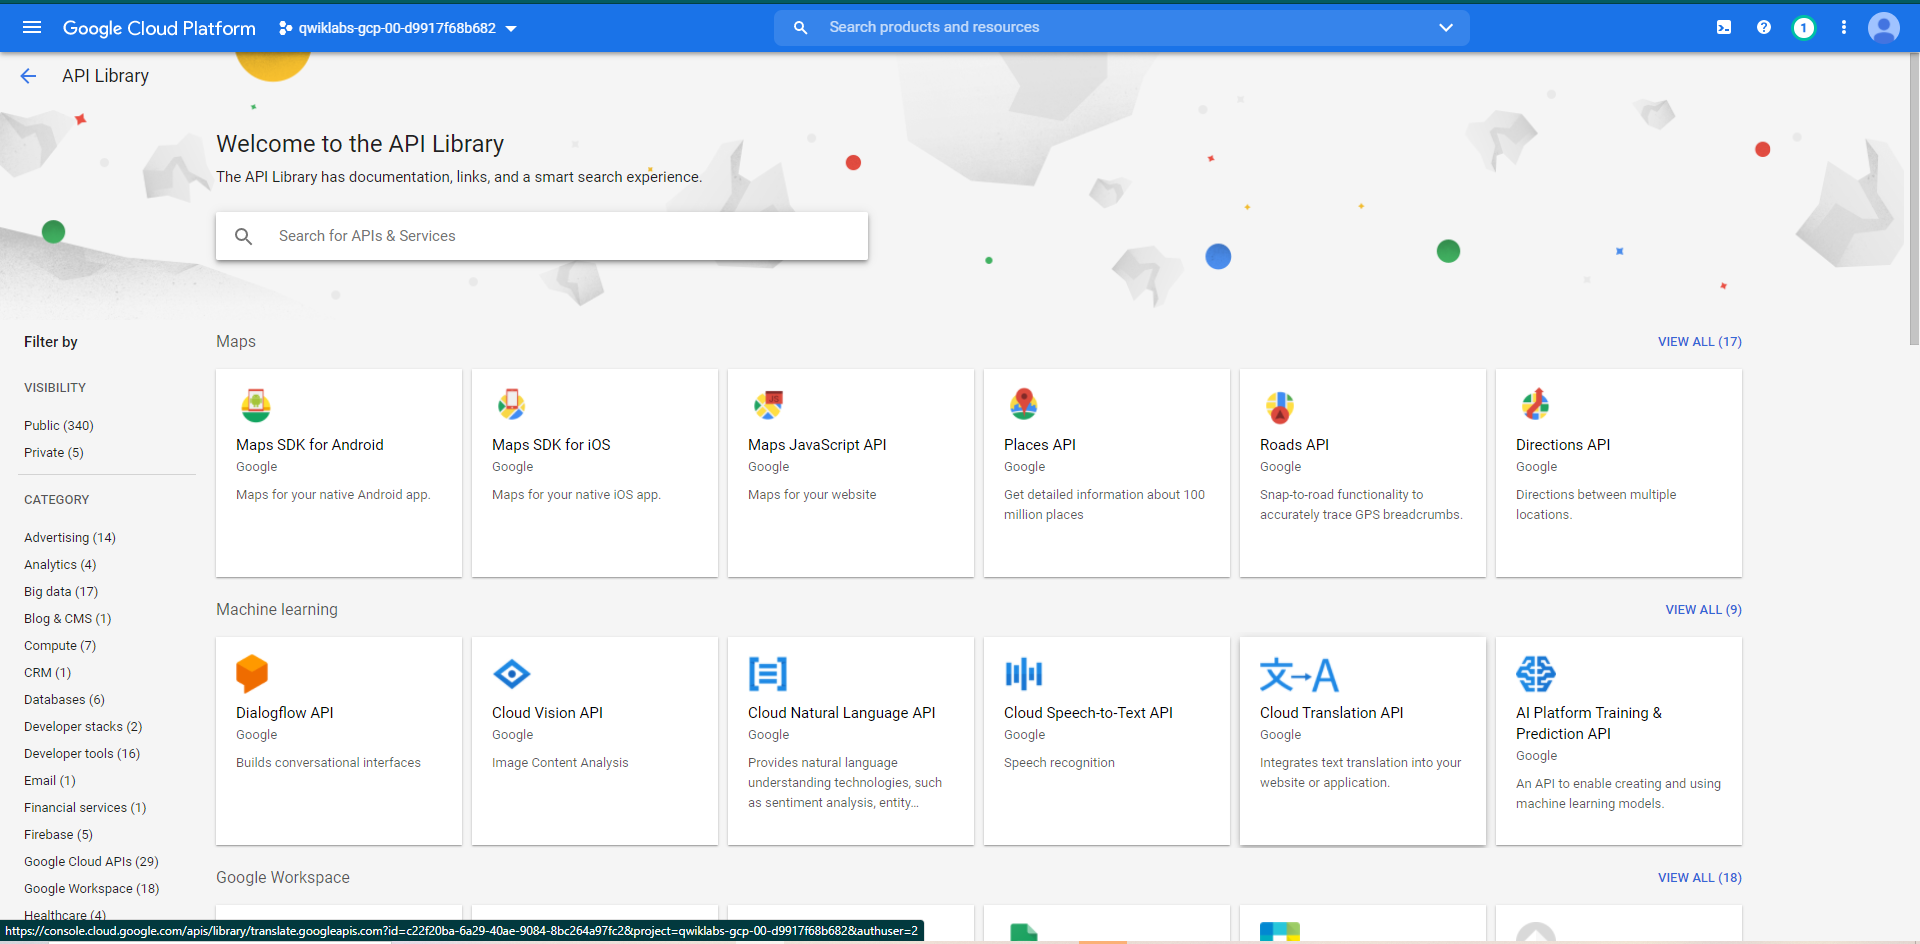Open the Places API title
The width and height of the screenshot is (1920, 944).
pos(1040,445)
